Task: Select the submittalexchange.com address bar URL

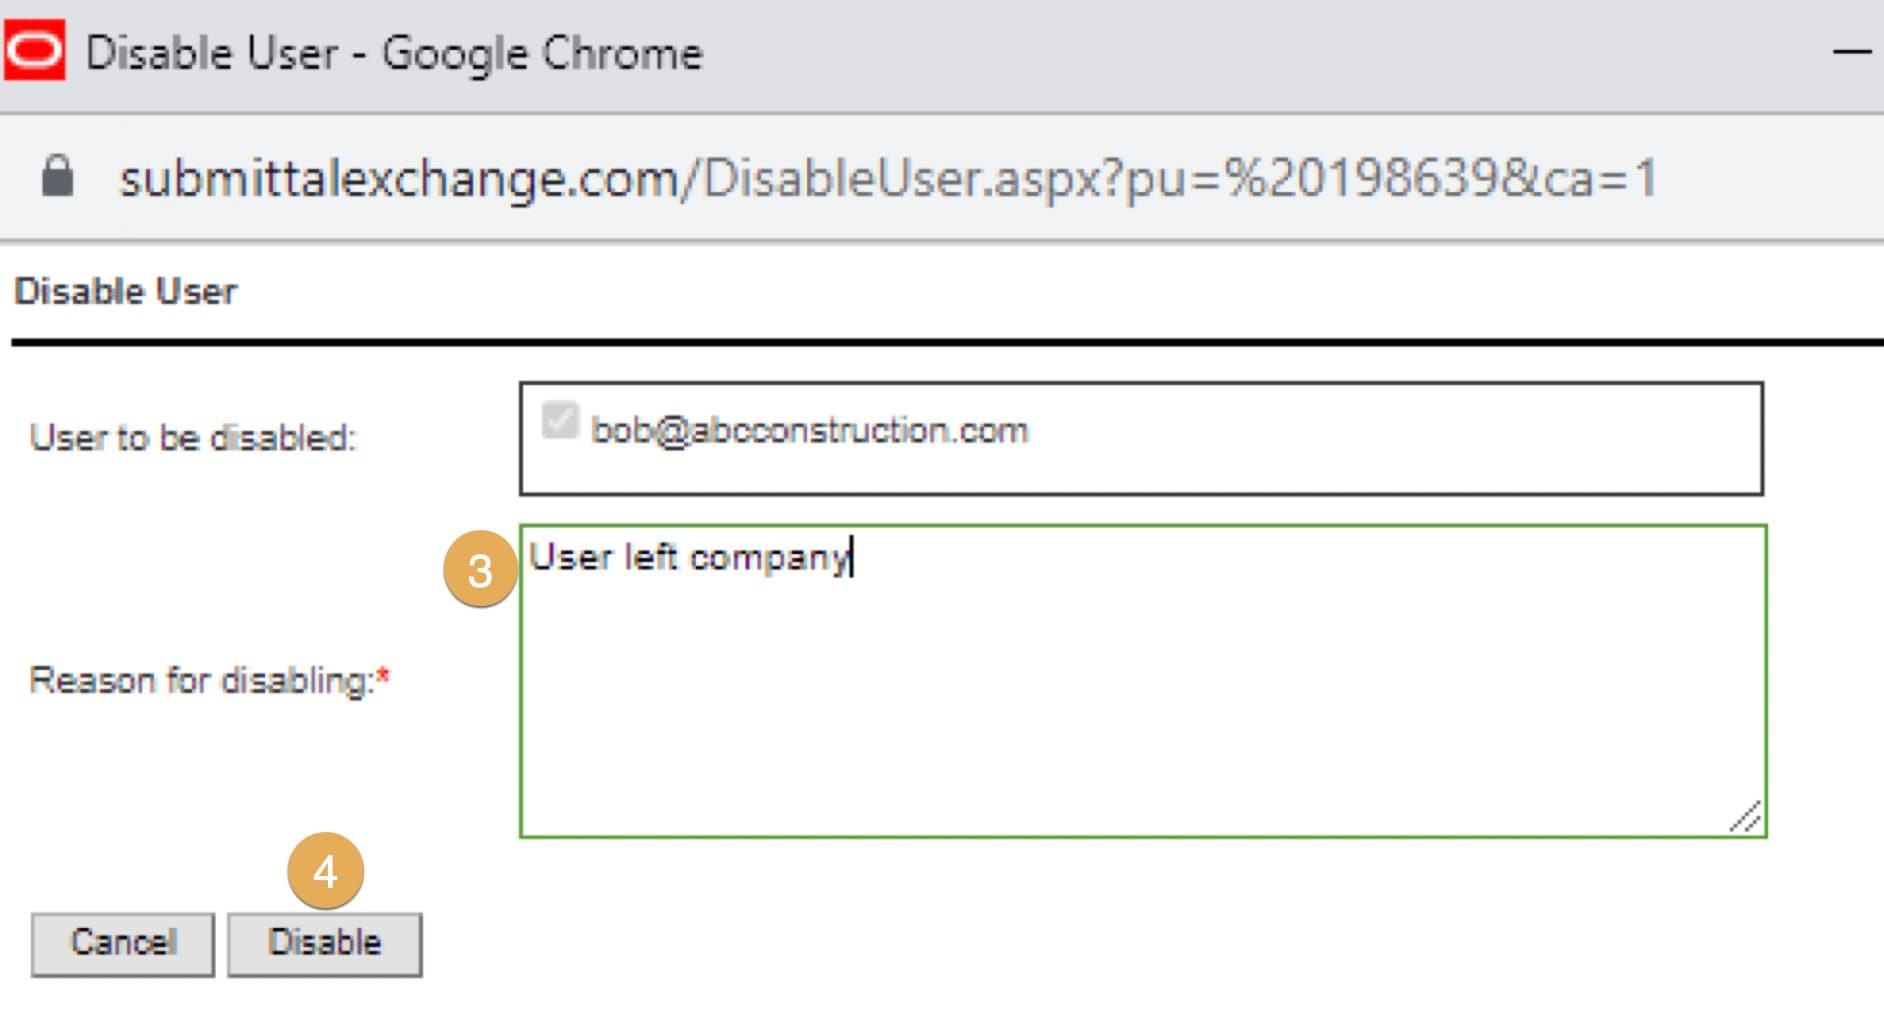Action: click(886, 179)
